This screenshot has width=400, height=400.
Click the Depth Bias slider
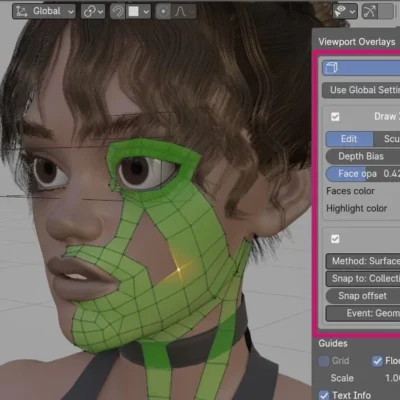point(363,156)
